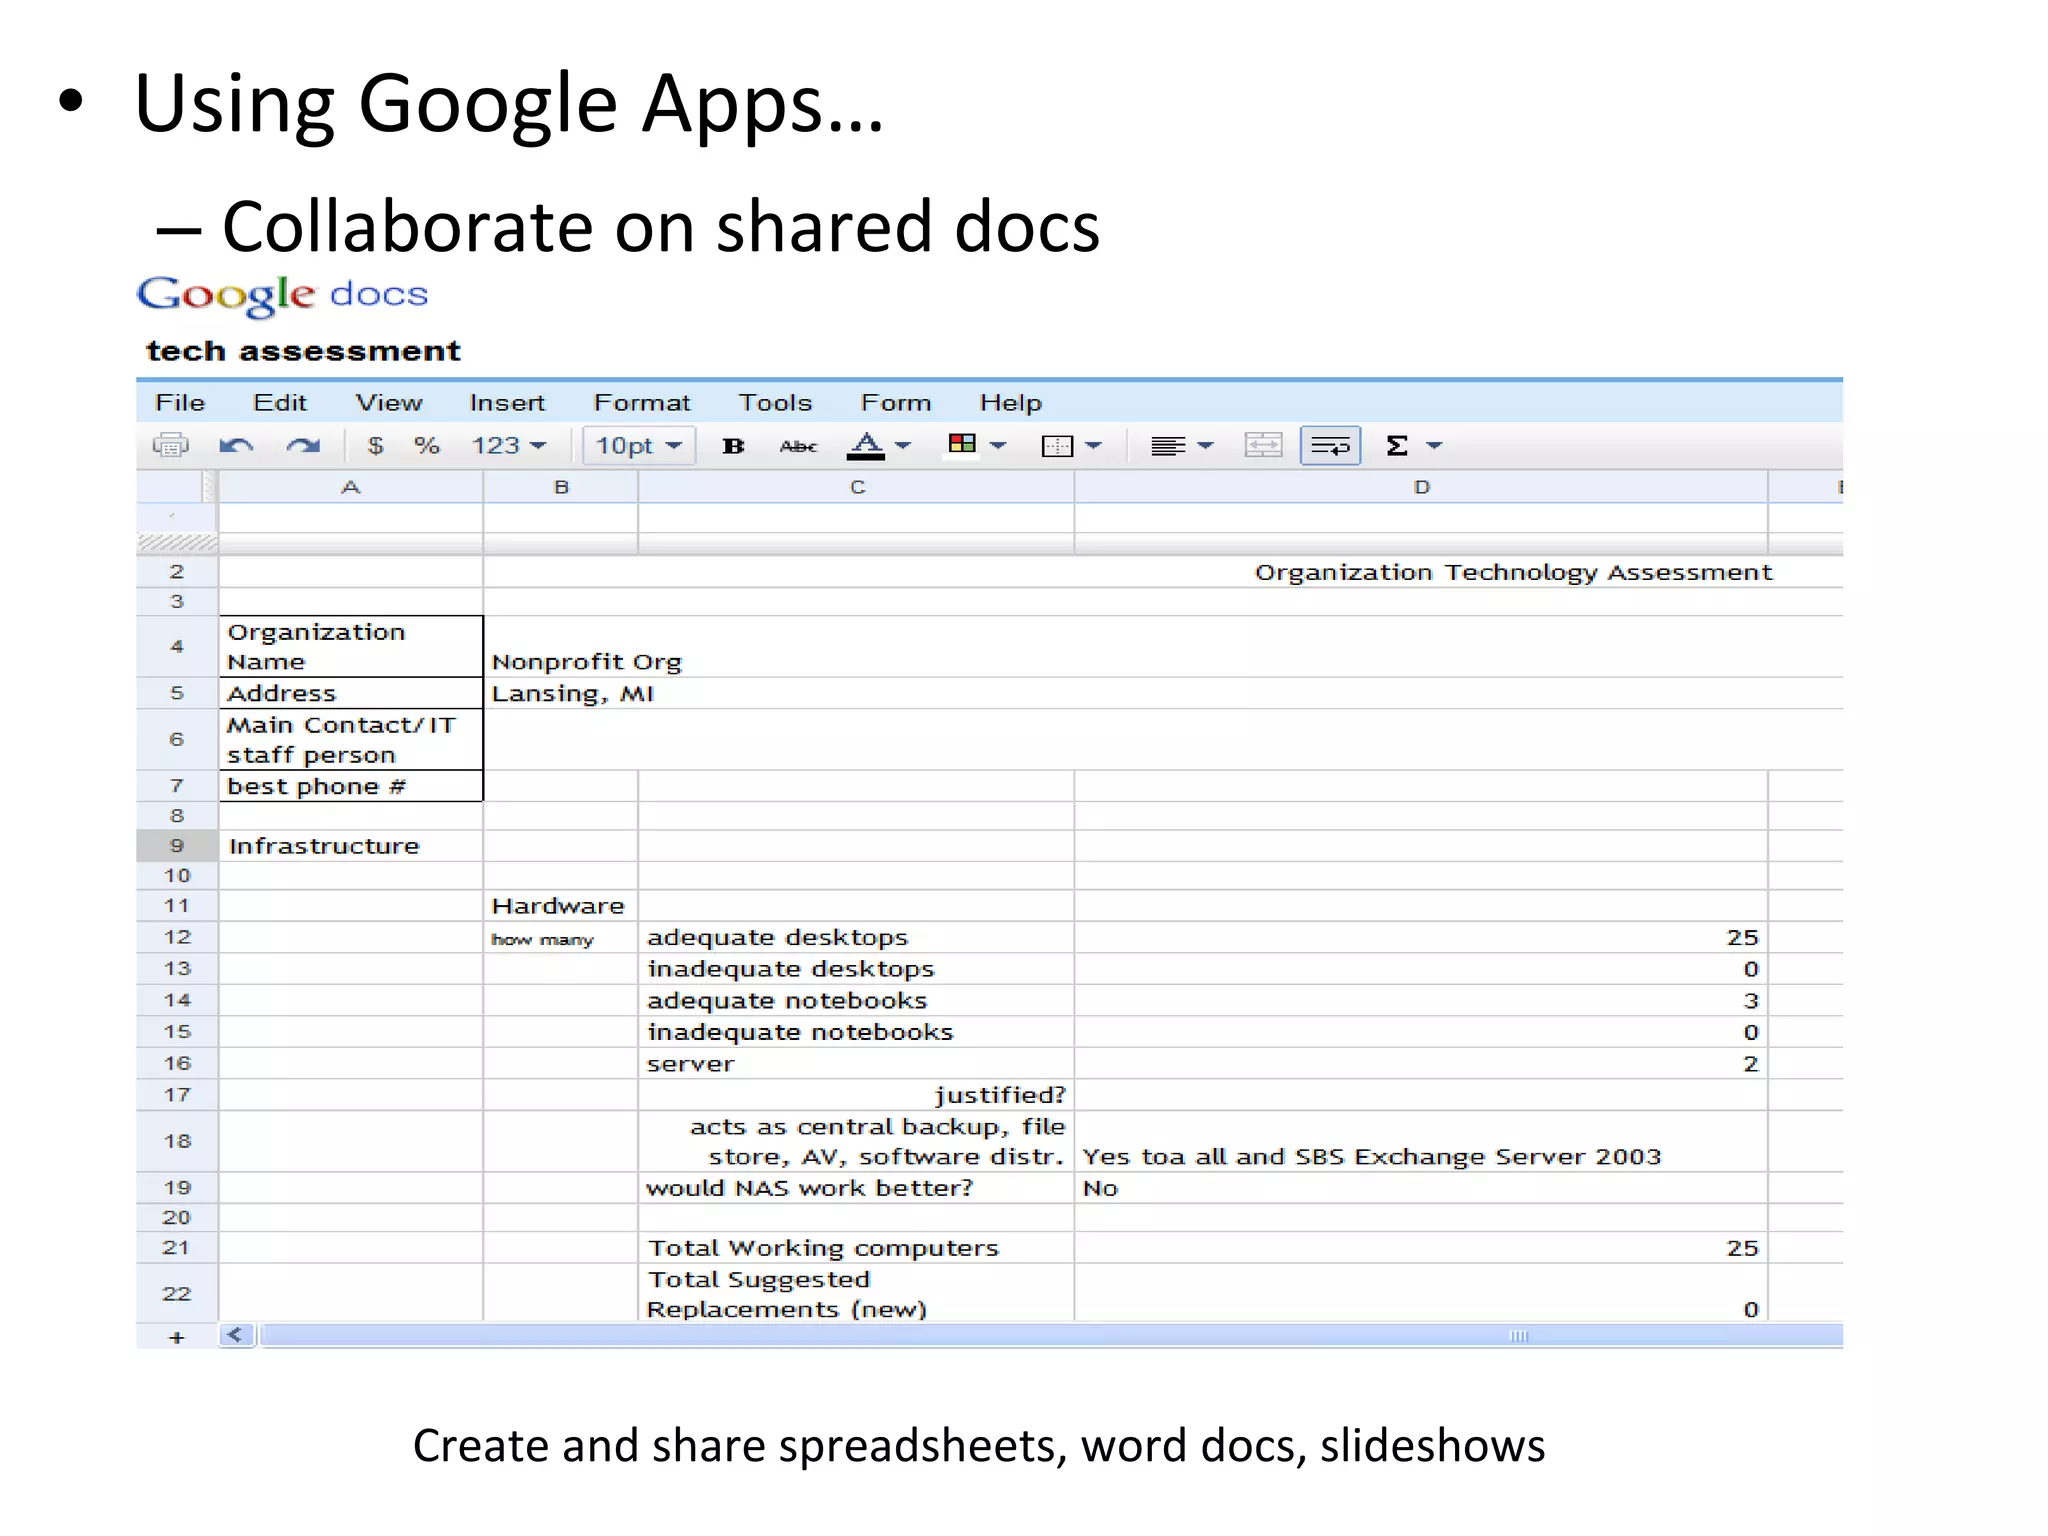Select row 9 header

click(177, 846)
